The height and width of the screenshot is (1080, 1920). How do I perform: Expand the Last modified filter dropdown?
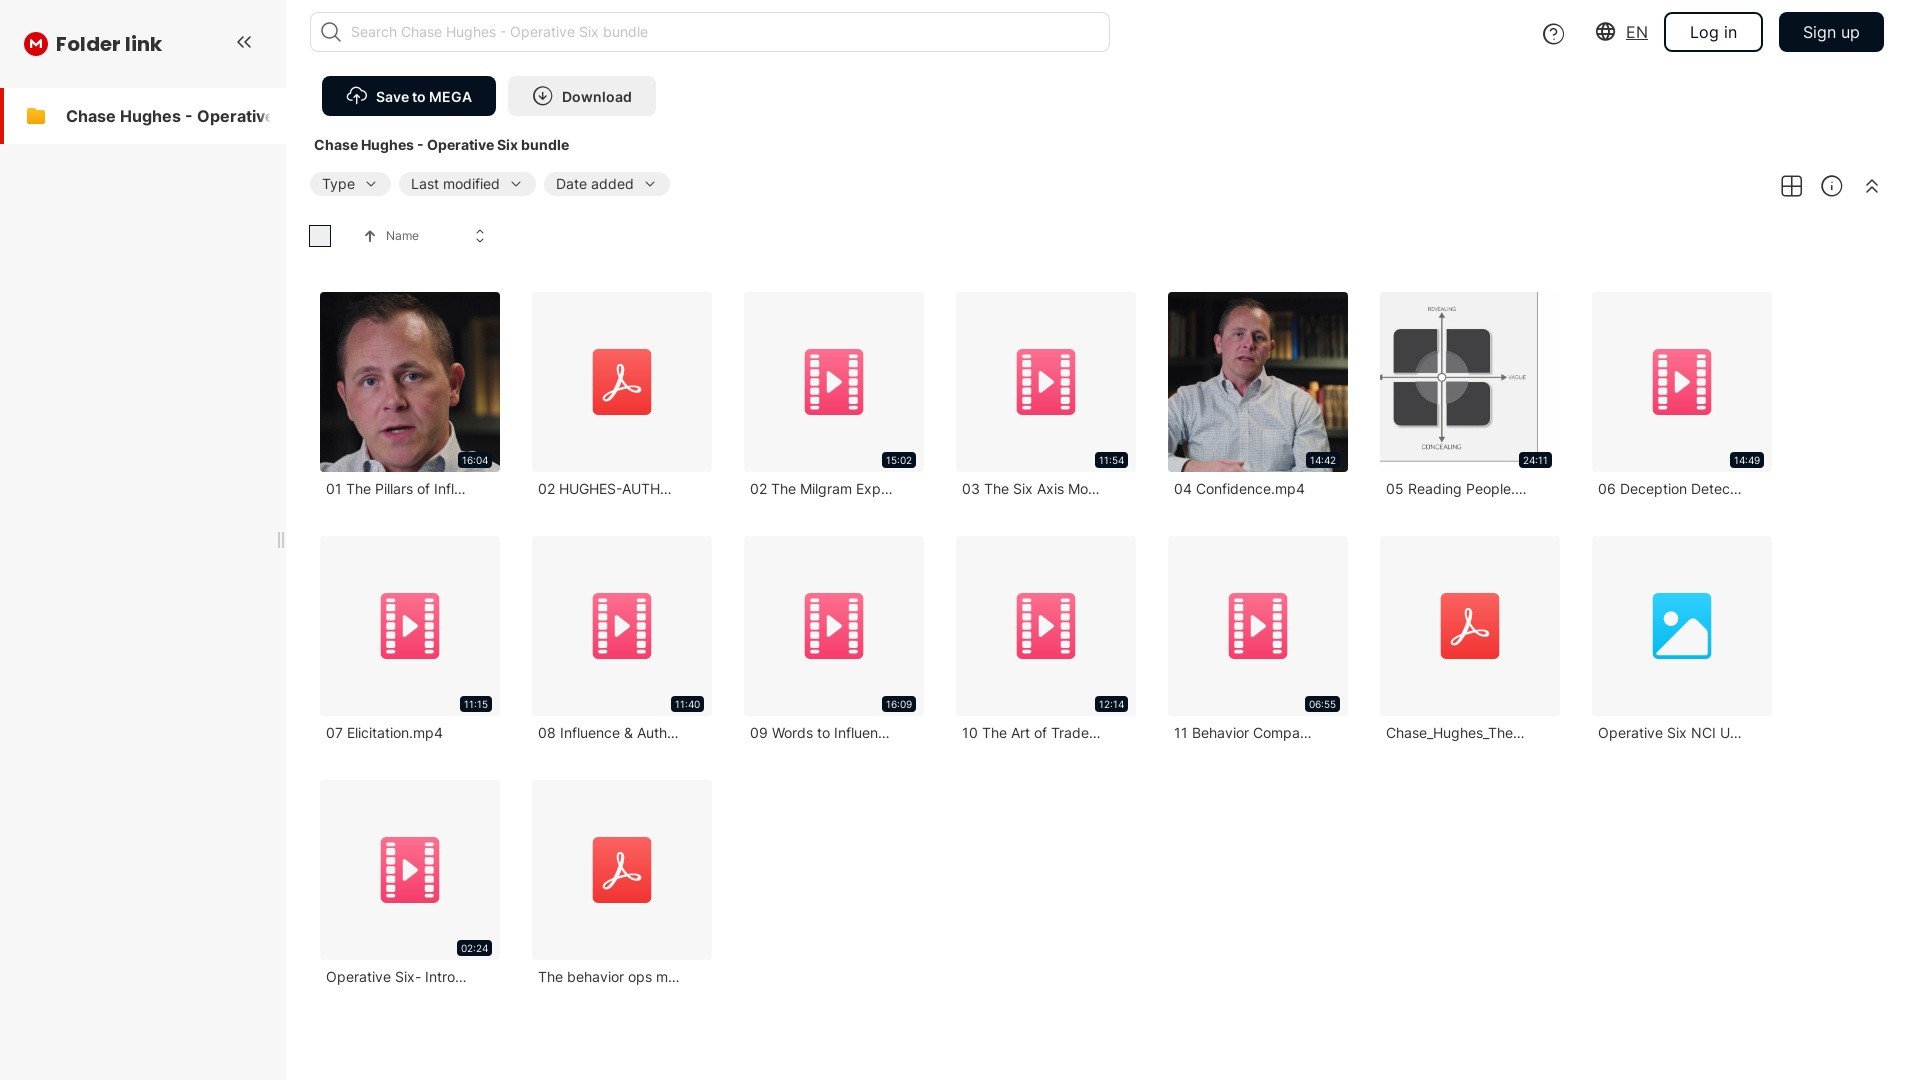[466, 184]
